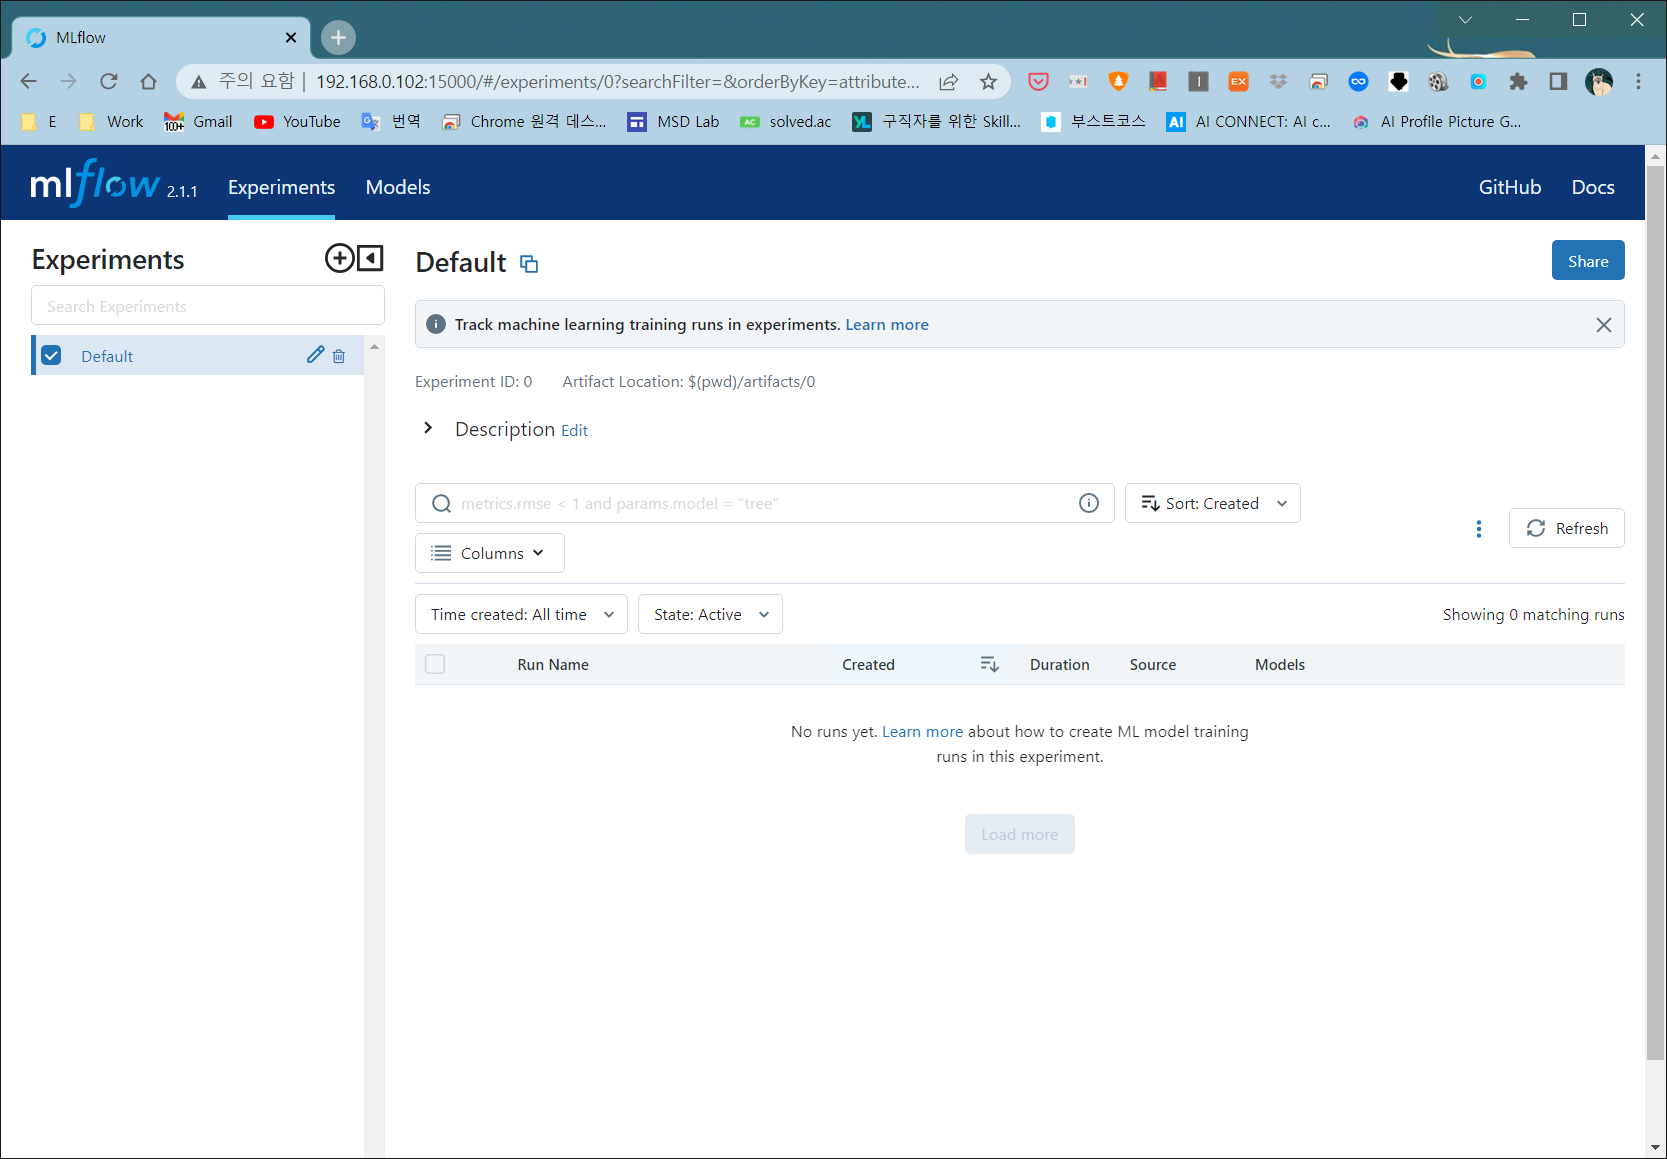Click the pencil icon to rename Default
1667x1159 pixels.
(315, 355)
